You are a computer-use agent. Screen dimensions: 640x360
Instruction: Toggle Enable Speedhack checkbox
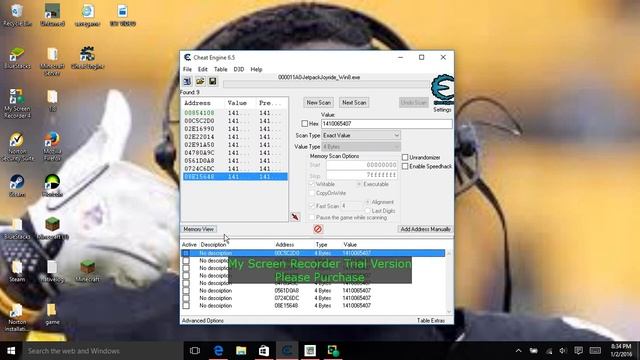click(405, 166)
